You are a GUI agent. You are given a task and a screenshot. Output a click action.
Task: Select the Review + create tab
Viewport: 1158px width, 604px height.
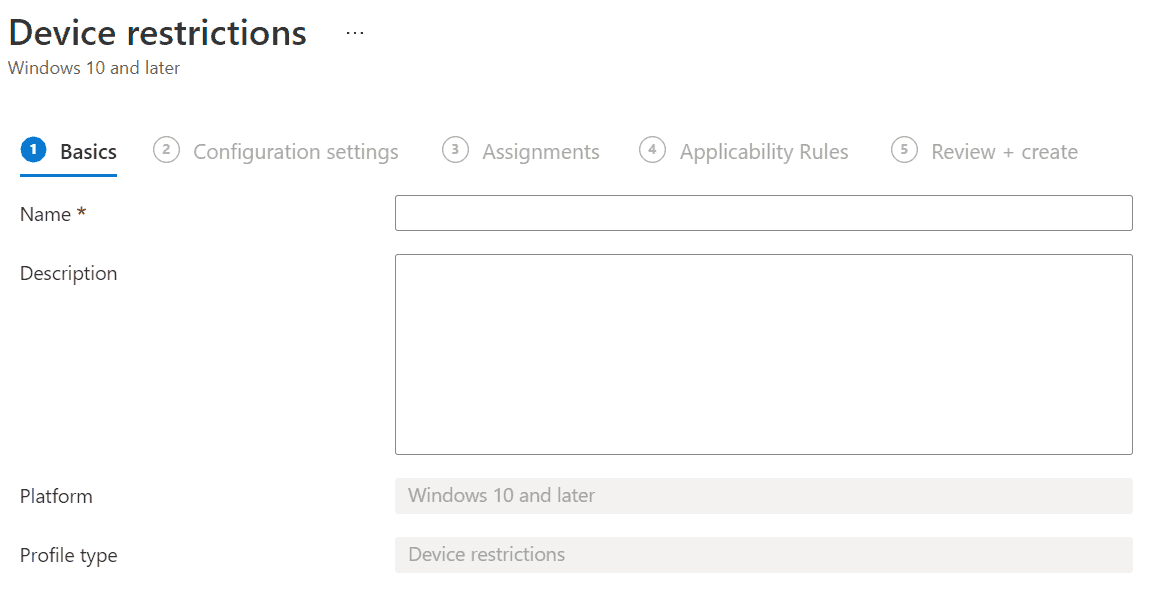click(1004, 151)
